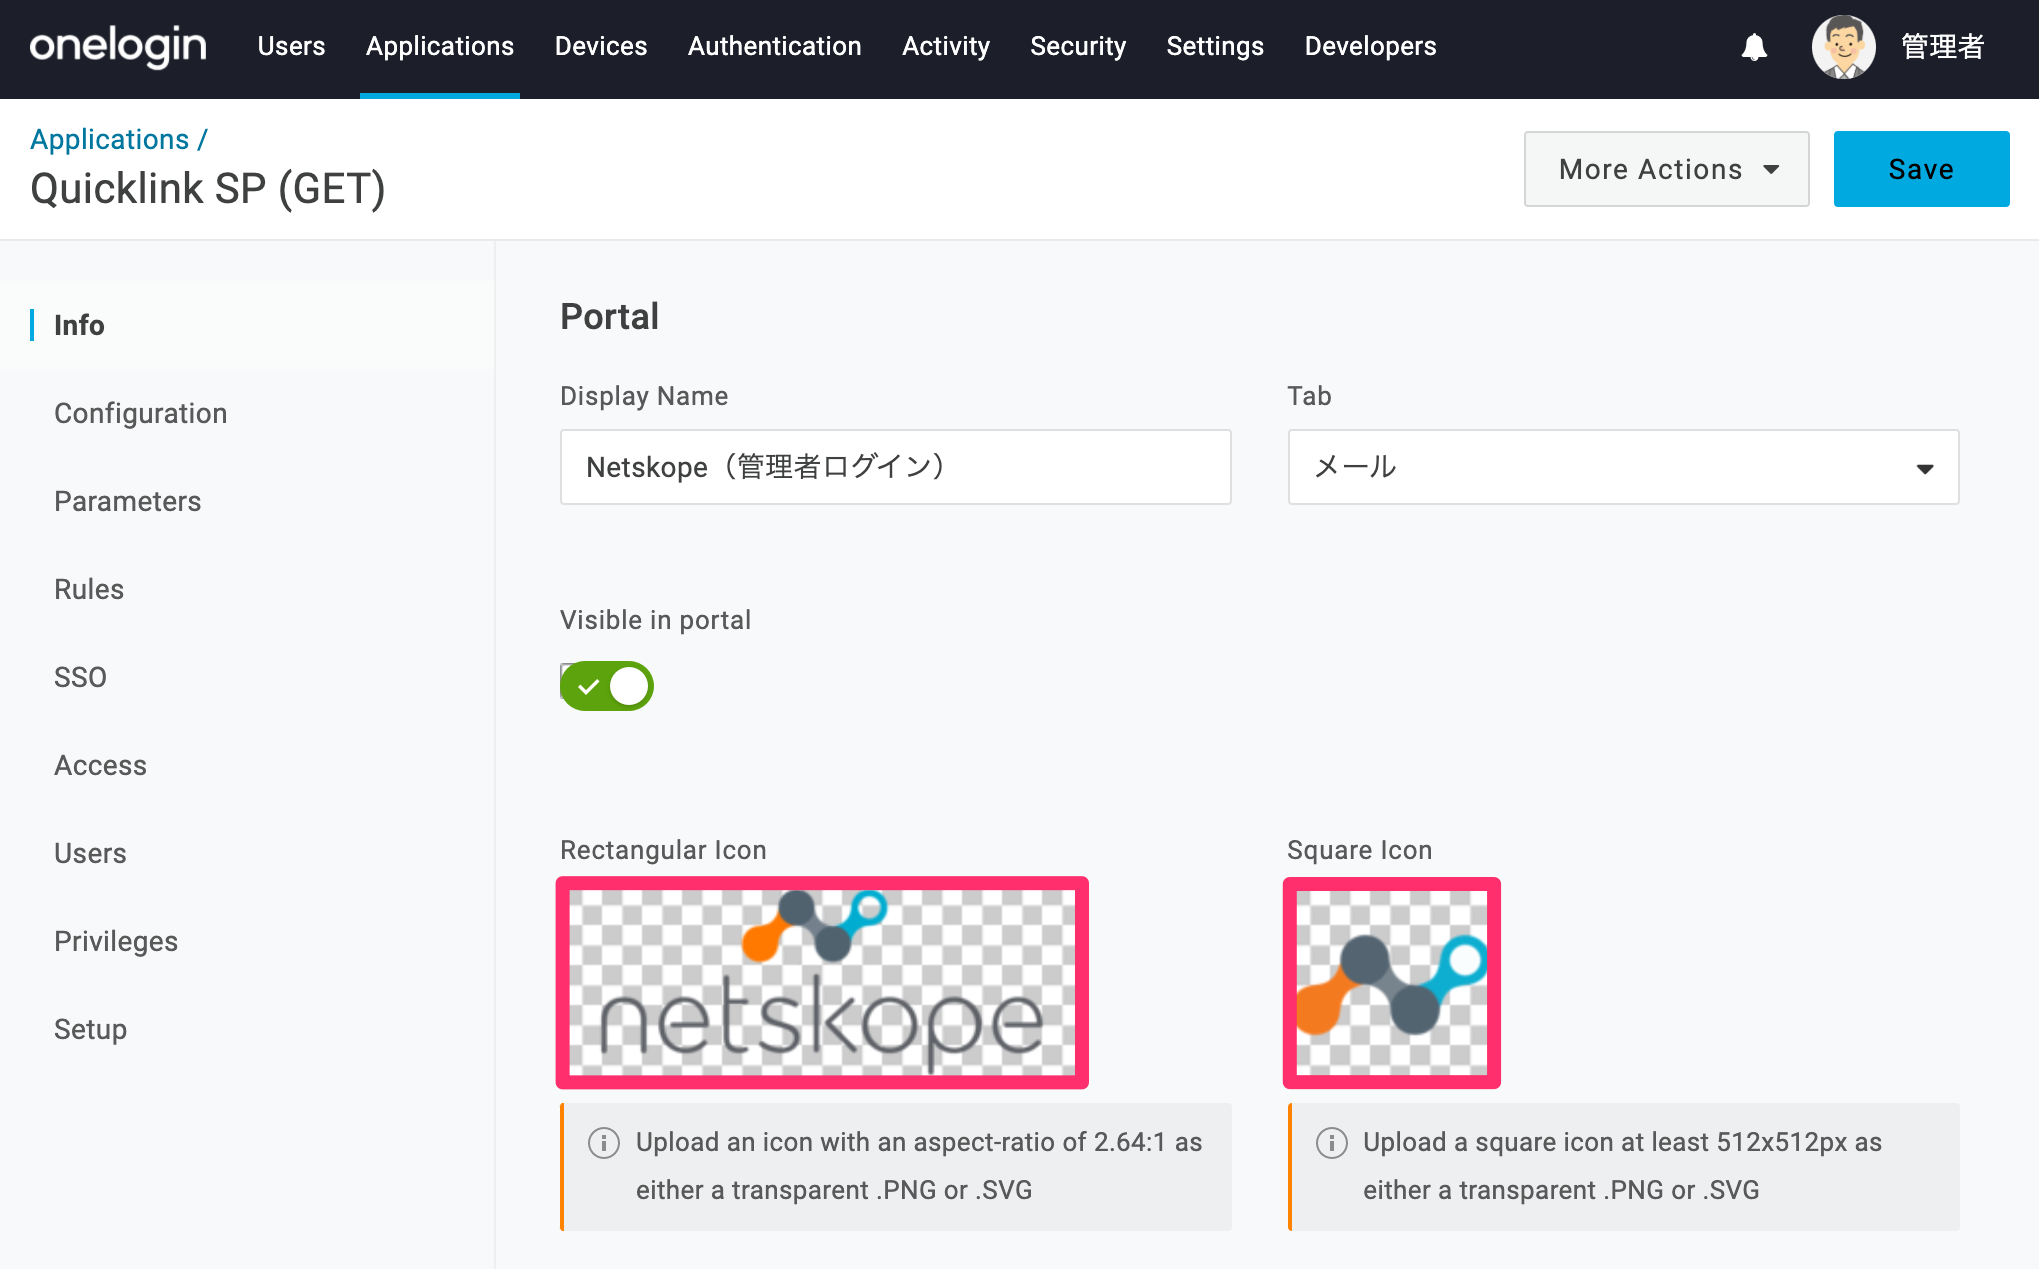The width and height of the screenshot is (2039, 1269).
Task: Click the 管理者 username label
Action: [1943, 47]
